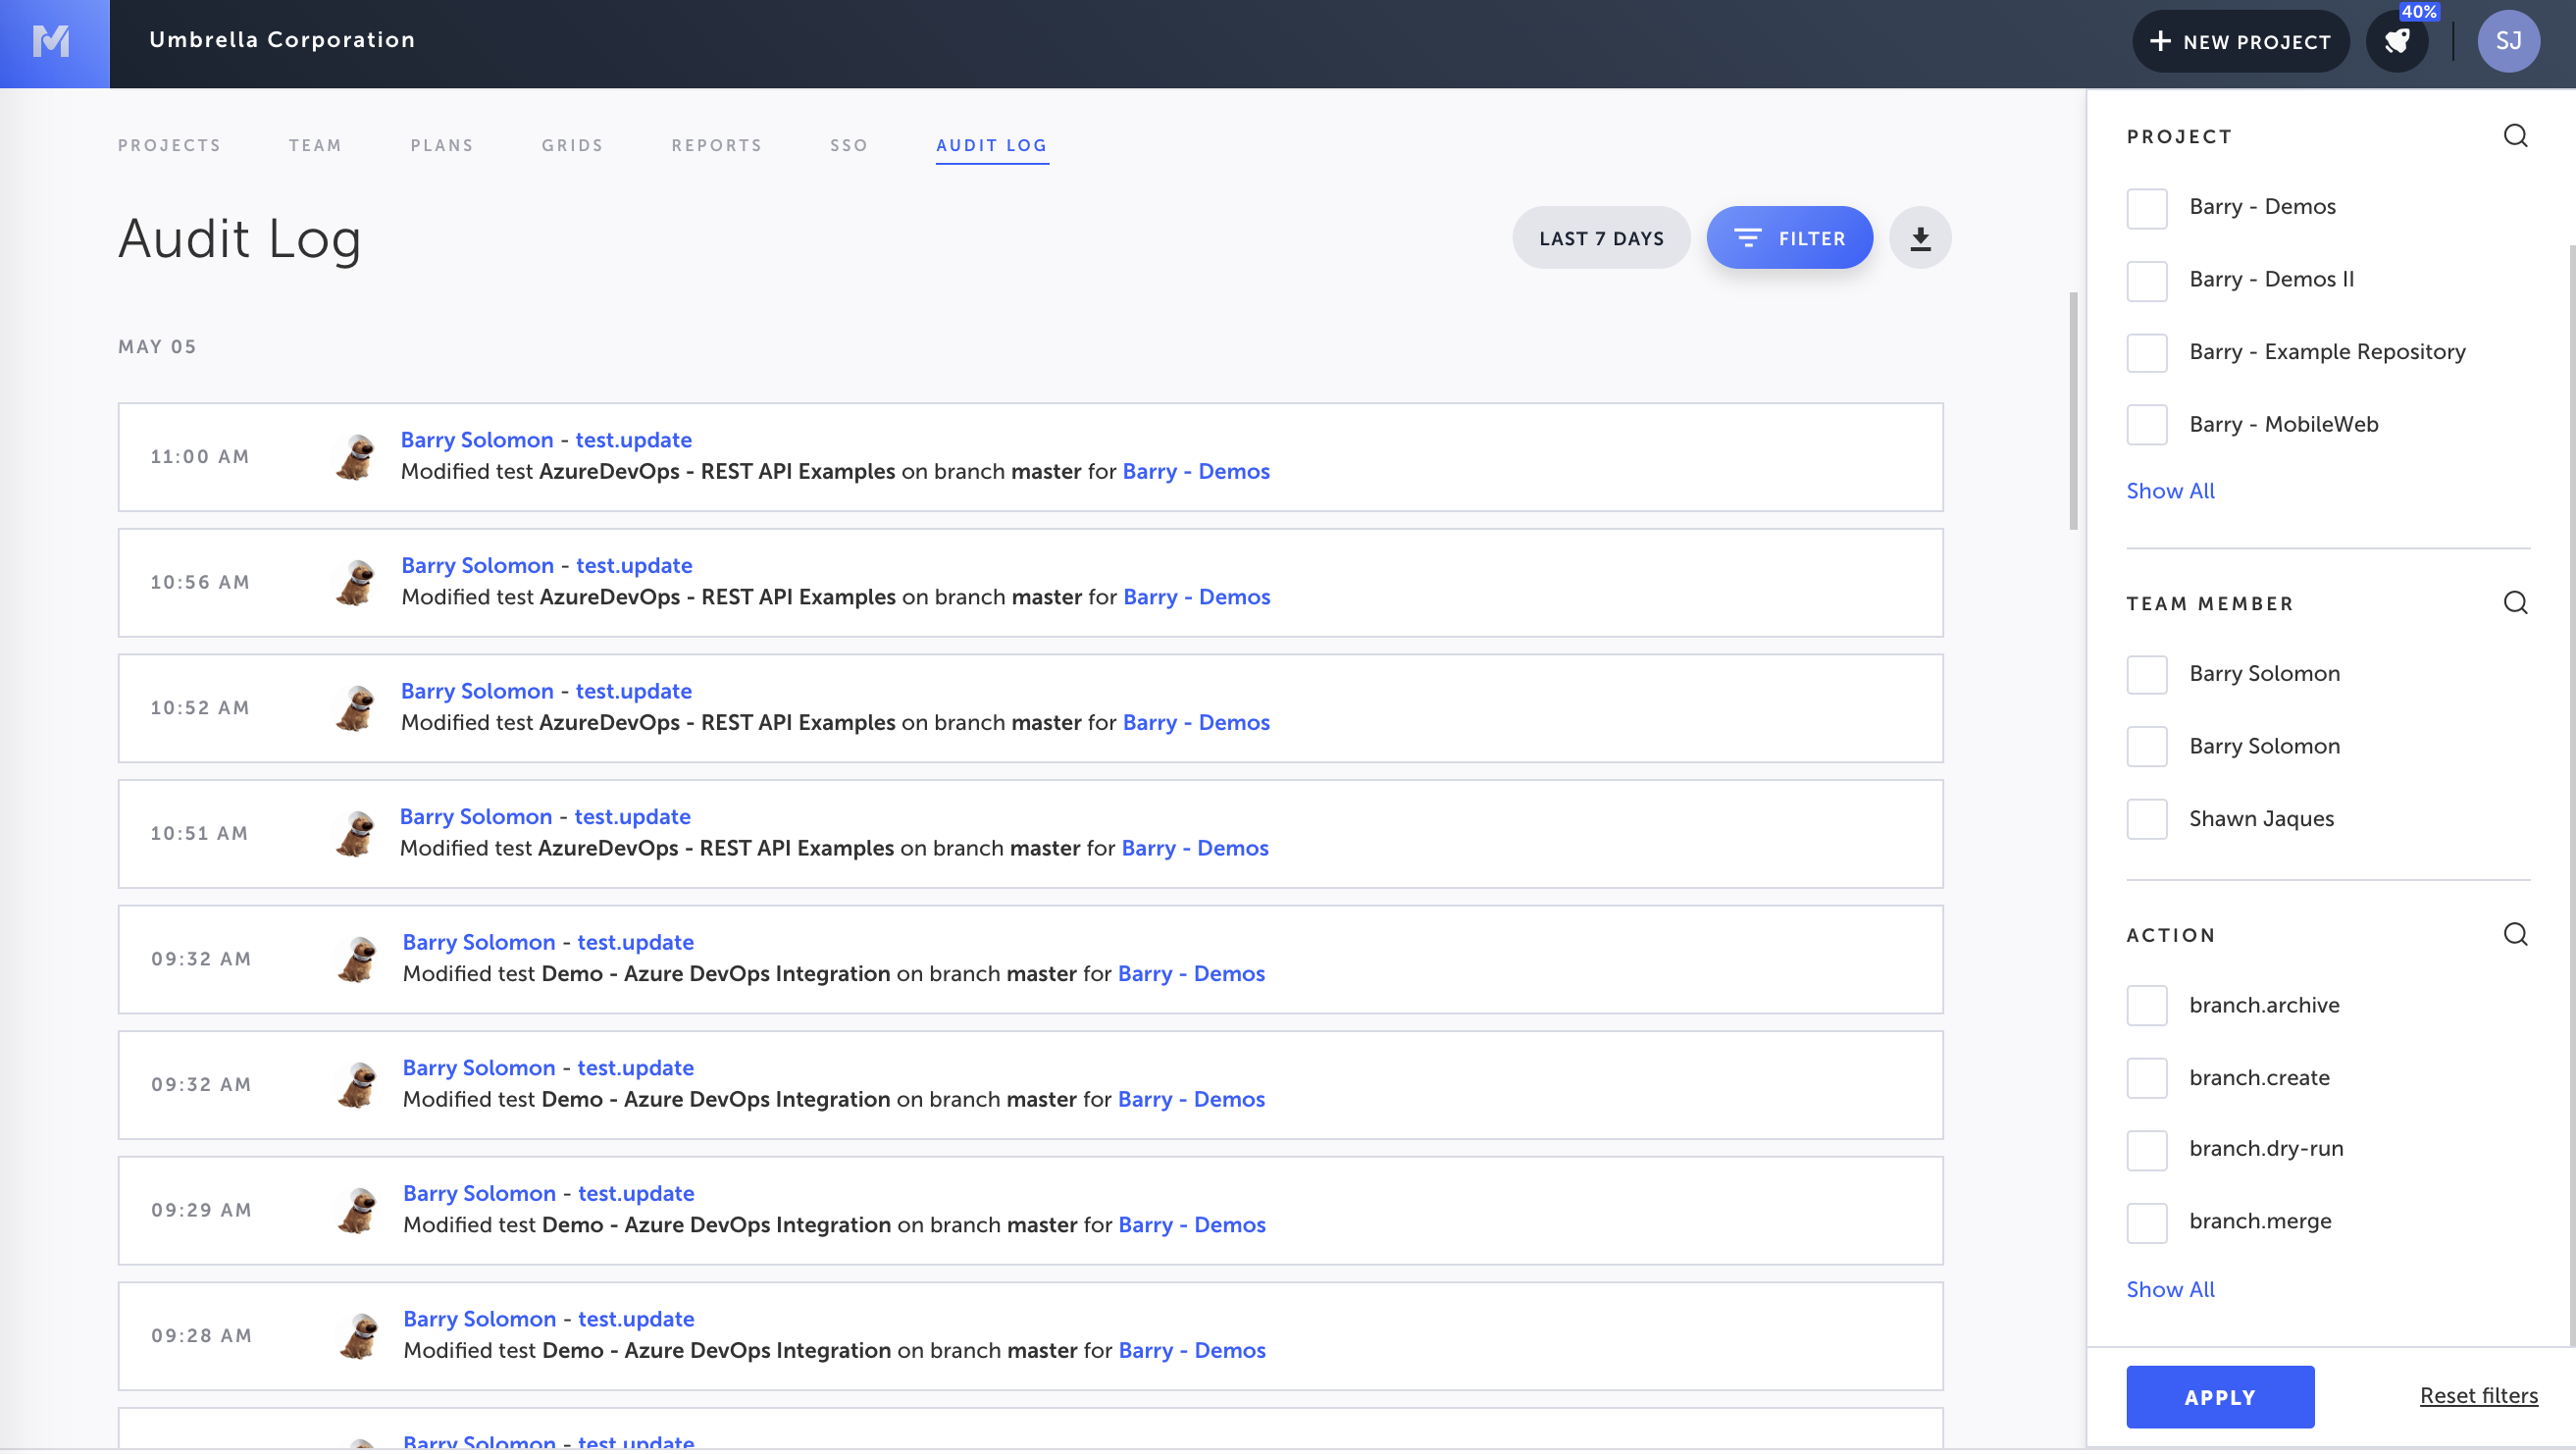The image size is (2576, 1454).
Task: Click the SJ user avatar
Action: [x=2507, y=42]
